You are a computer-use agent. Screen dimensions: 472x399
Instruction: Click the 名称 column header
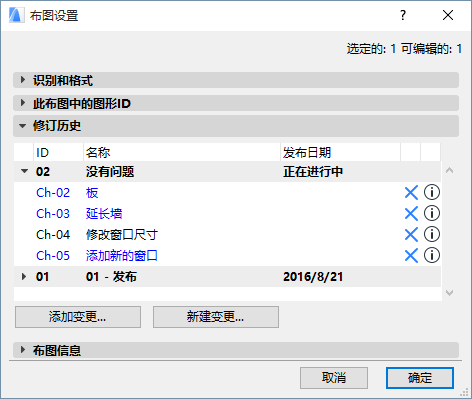click(182, 153)
